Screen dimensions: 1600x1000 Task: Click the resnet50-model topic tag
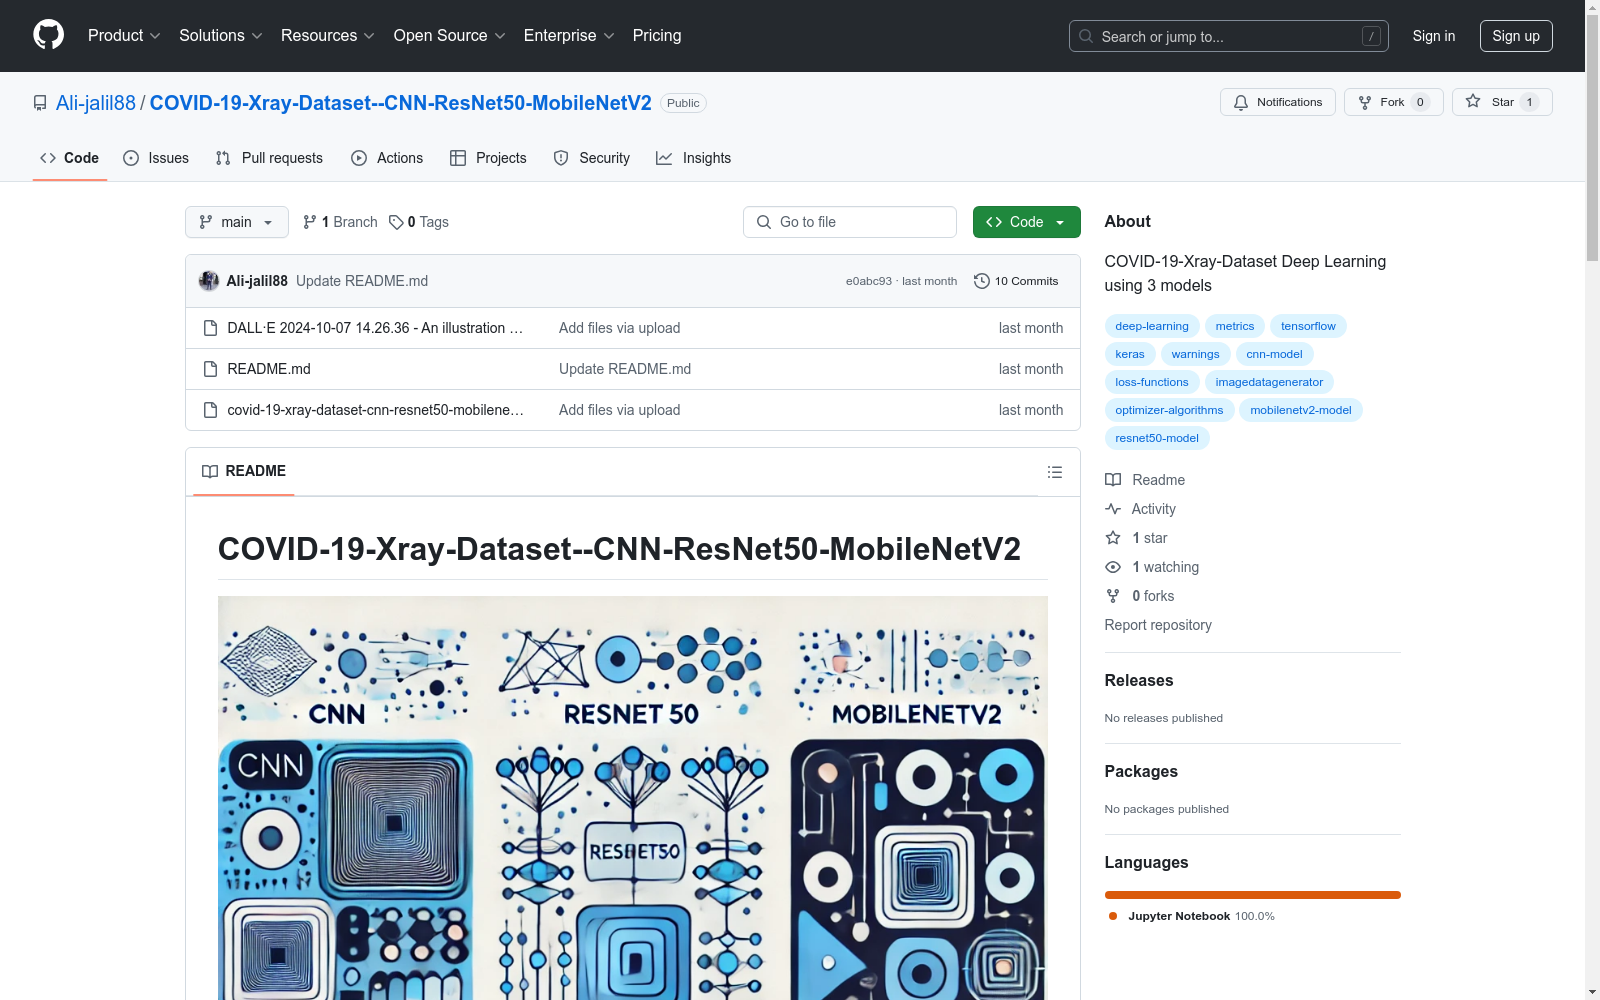click(1157, 438)
